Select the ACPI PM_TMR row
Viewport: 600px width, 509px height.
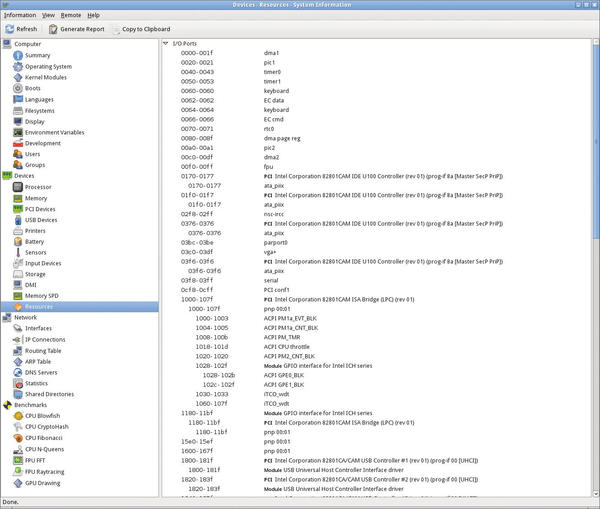[377, 338]
